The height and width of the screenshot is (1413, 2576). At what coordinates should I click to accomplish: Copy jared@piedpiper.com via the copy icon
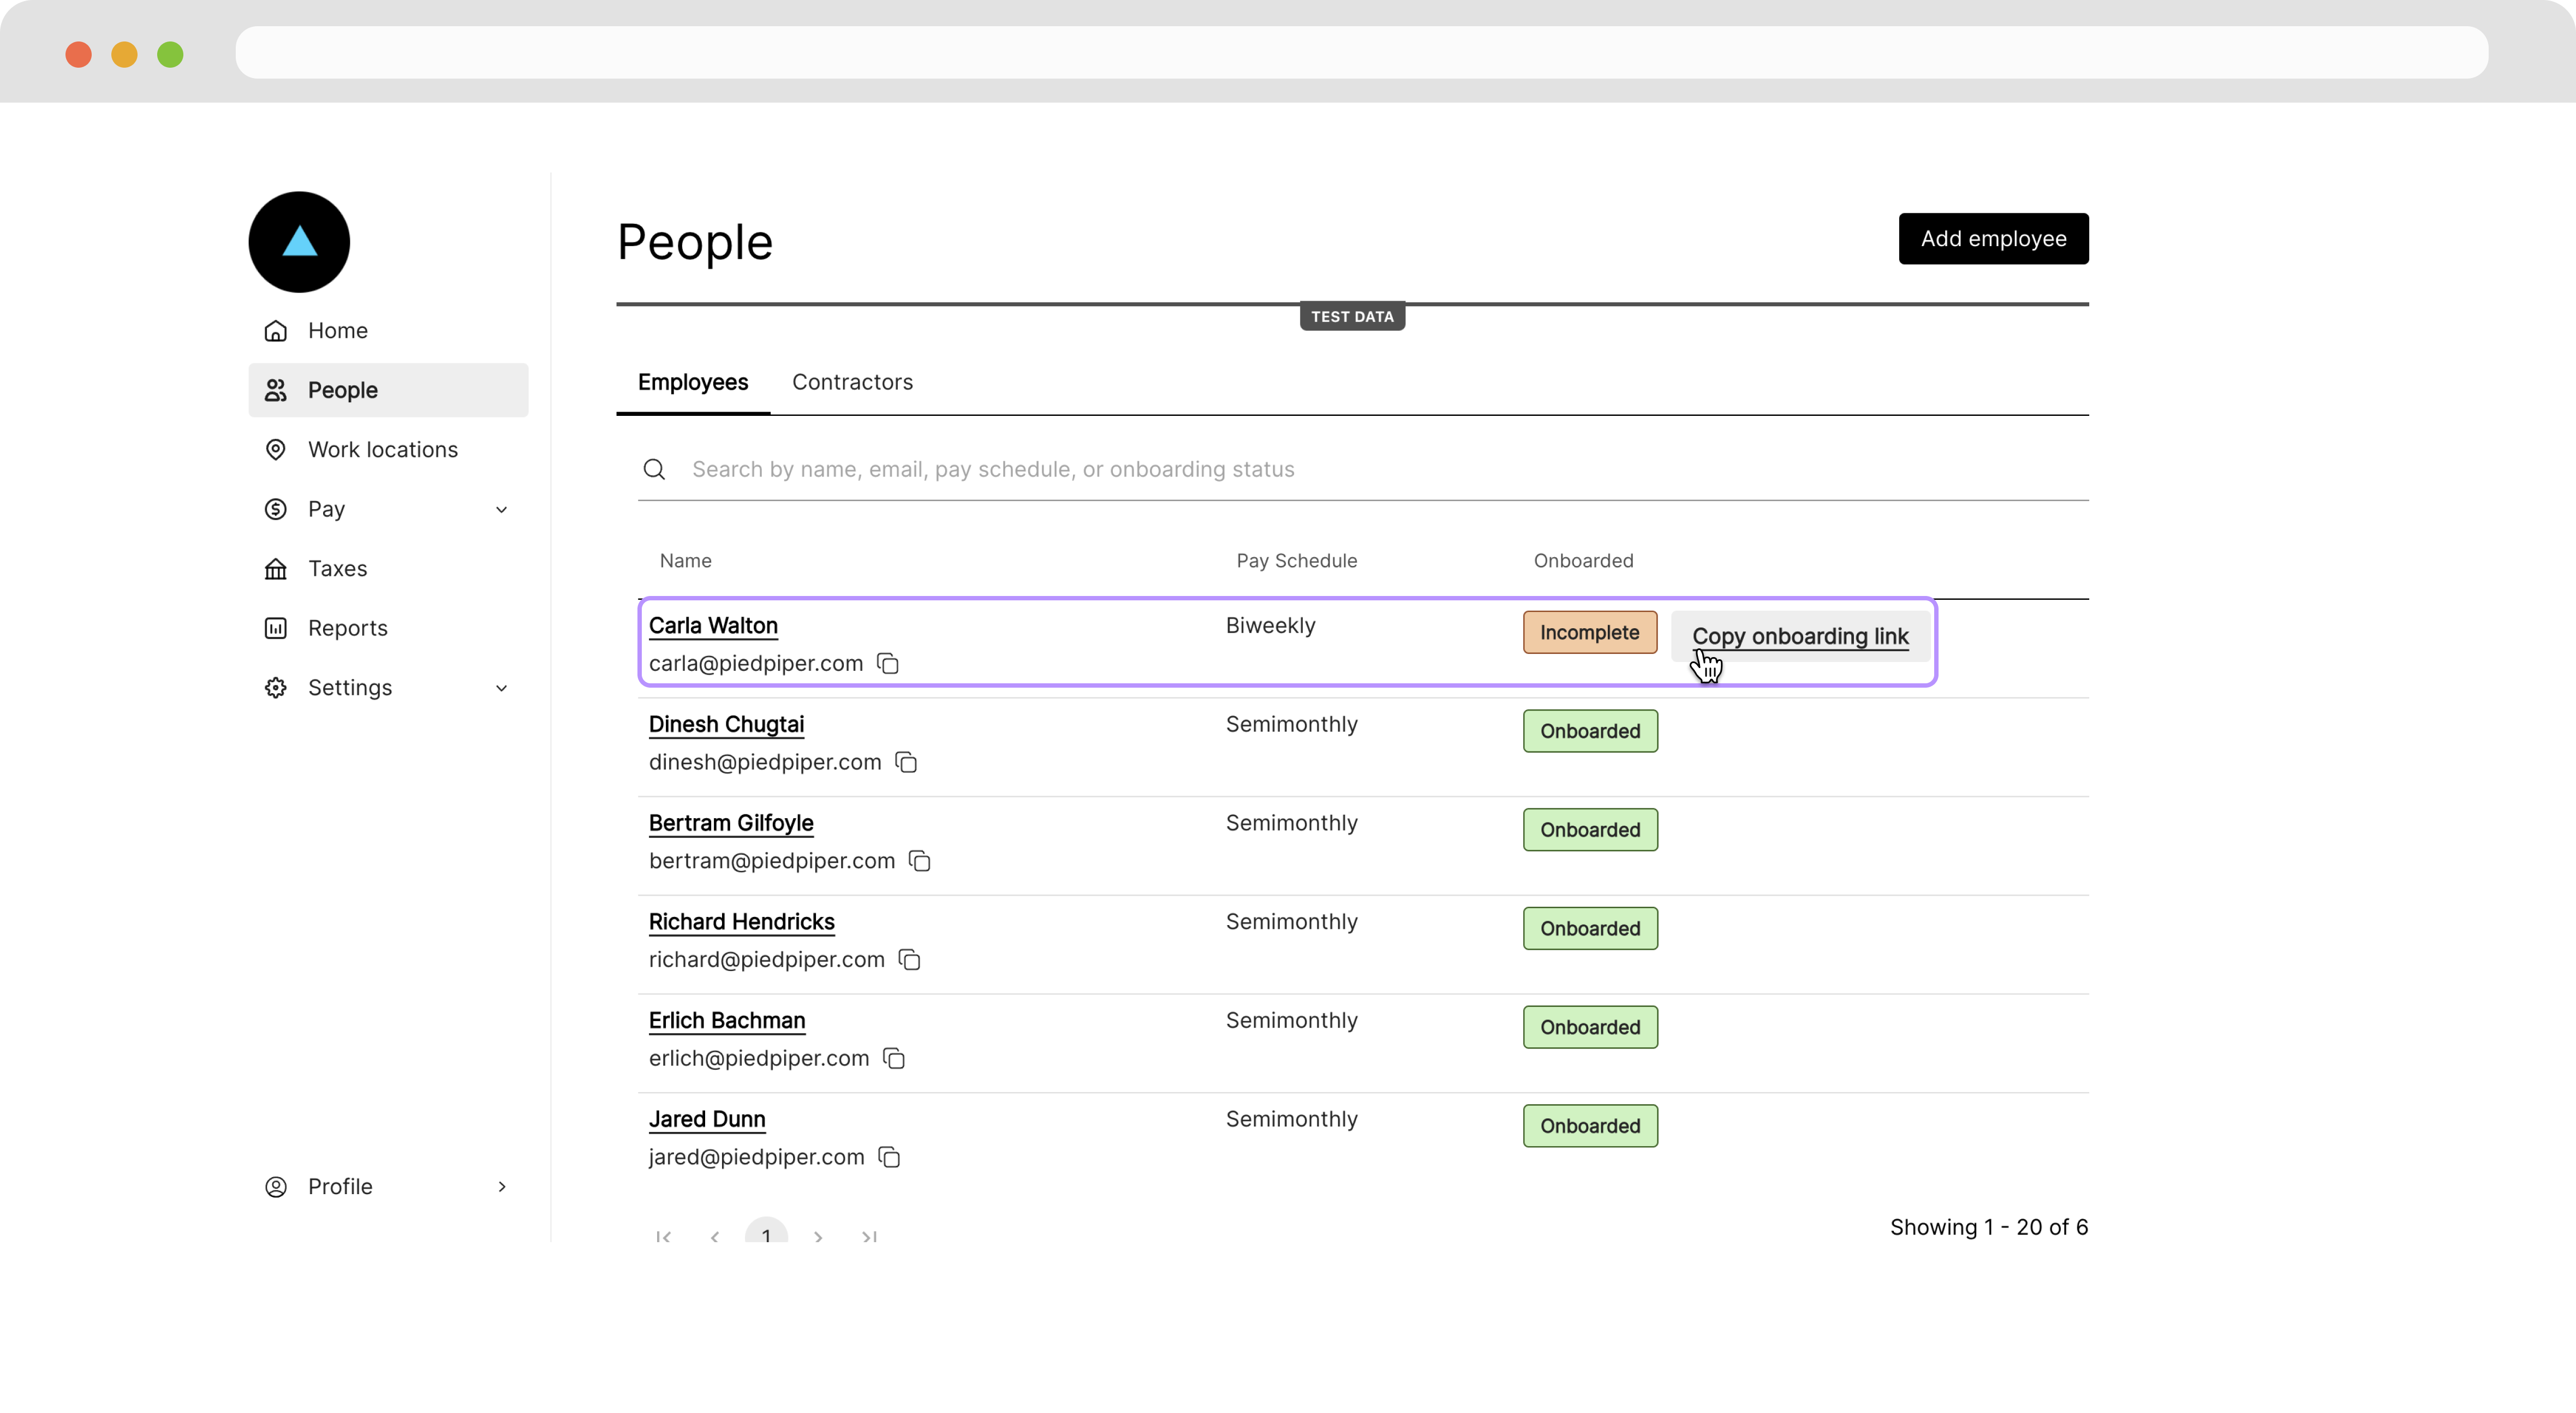(889, 1157)
